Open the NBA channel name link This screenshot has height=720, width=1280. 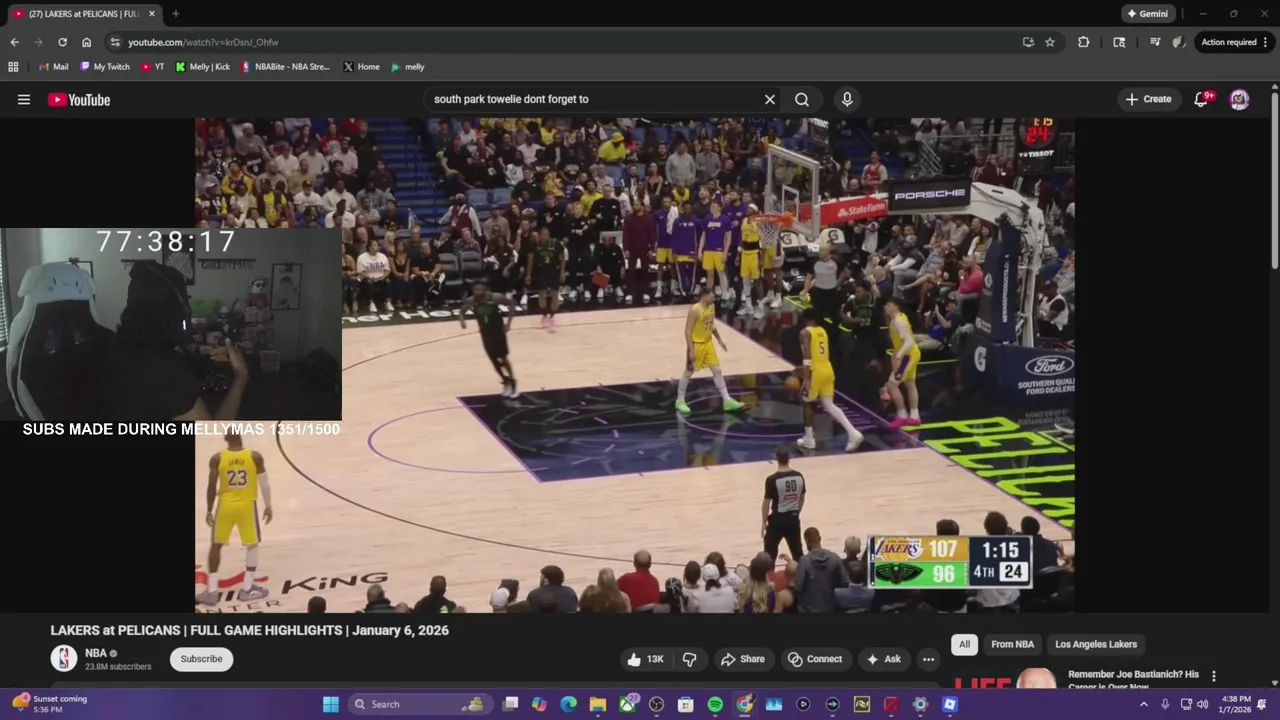(96, 653)
